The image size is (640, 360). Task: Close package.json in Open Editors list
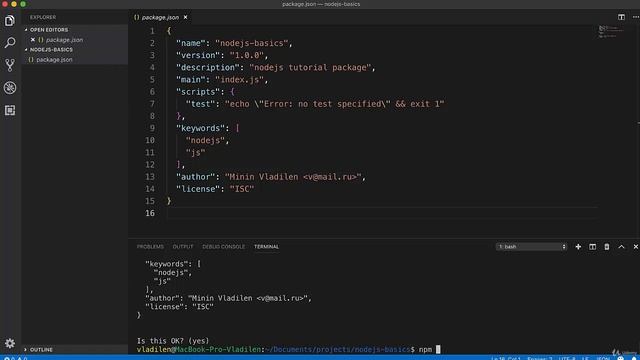coord(33,40)
